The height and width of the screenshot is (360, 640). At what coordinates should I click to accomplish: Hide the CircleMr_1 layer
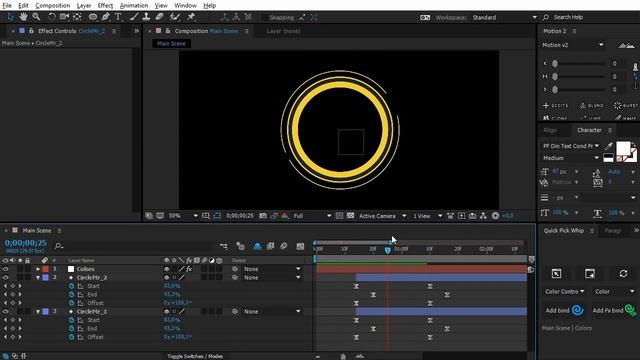pos(5,311)
